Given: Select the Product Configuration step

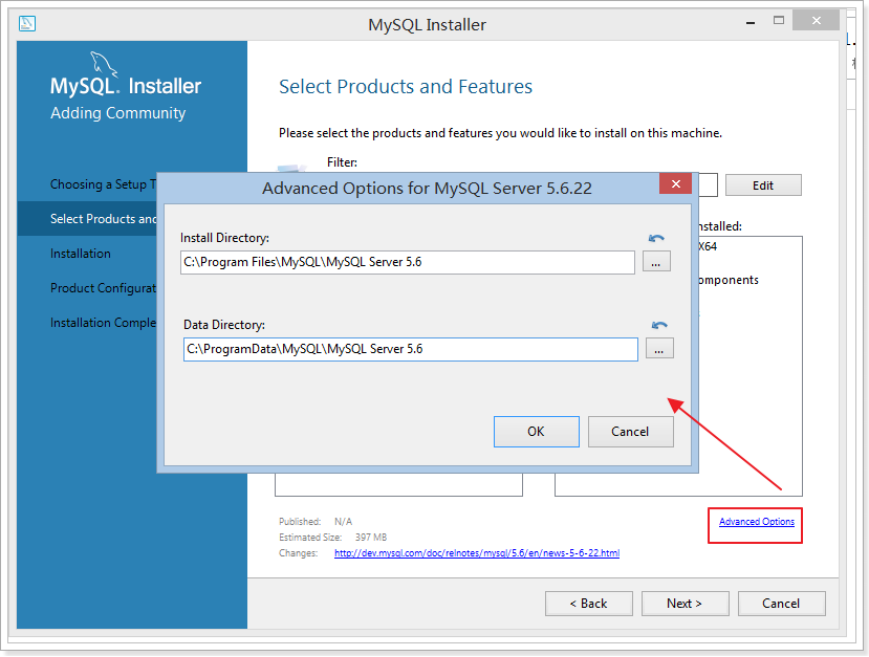Looking at the screenshot, I should pyautogui.click(x=103, y=288).
